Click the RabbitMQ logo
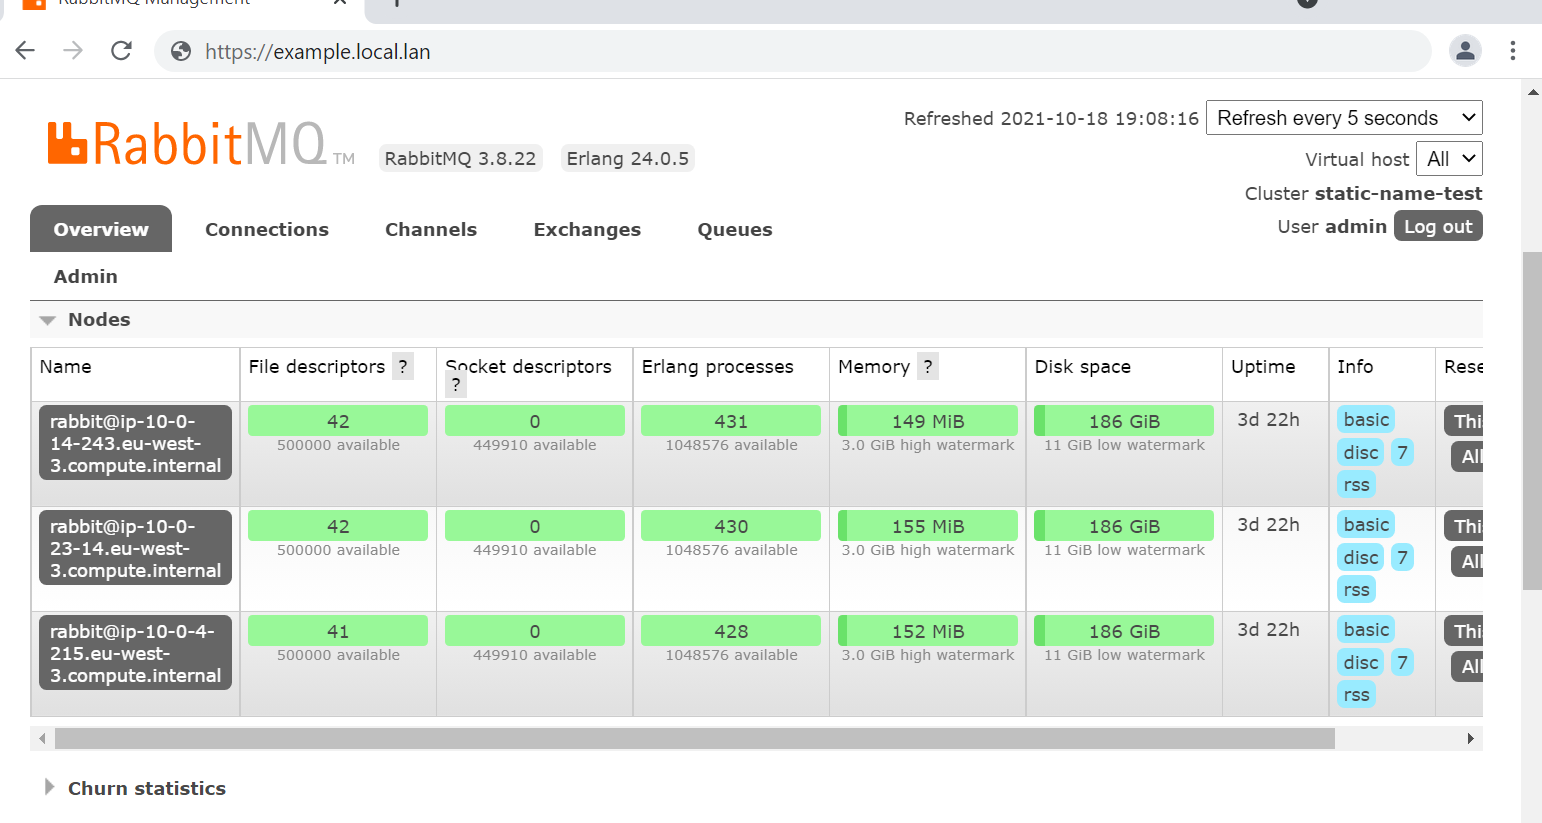This screenshot has height=823, width=1542. tap(200, 144)
